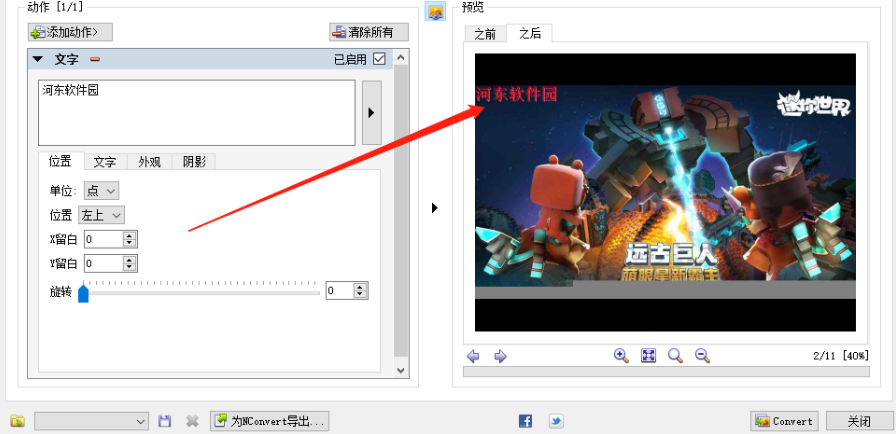Open the Facebook icon link
Viewport: 896px width, 434px height.
coord(525,421)
